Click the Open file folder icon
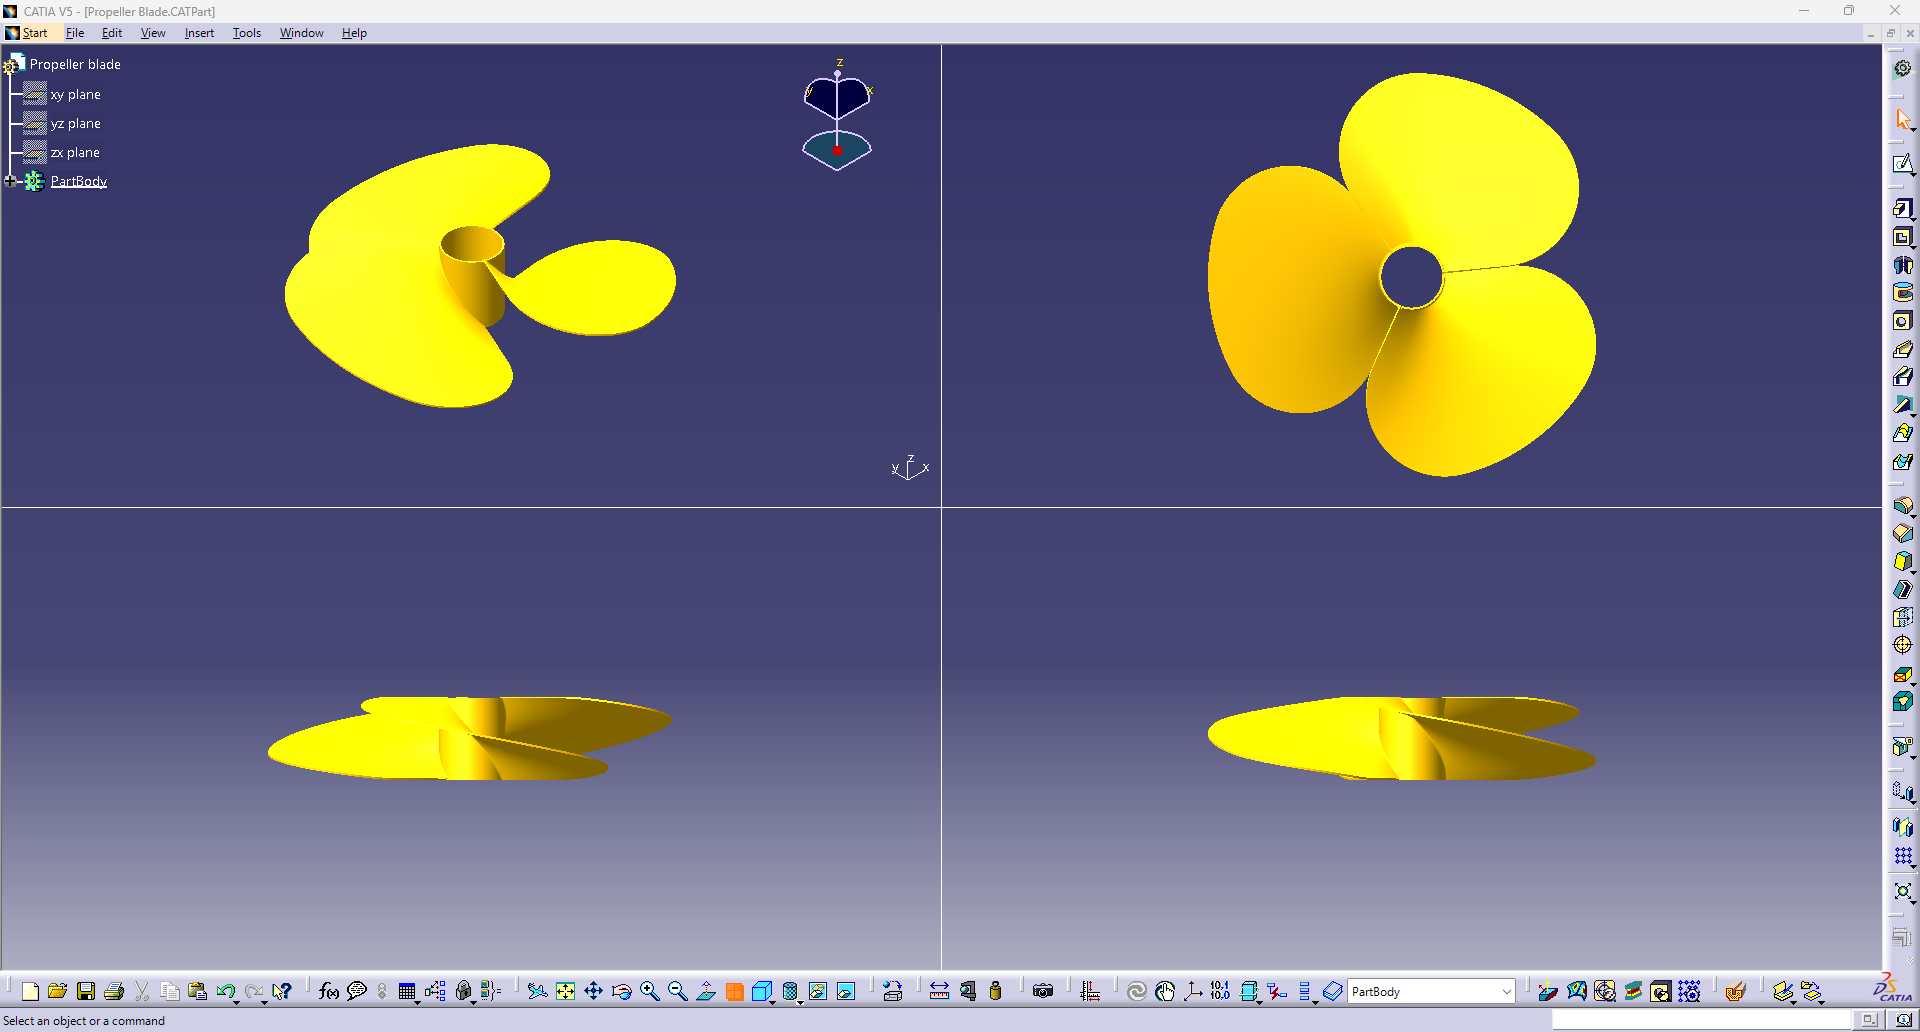This screenshot has height=1032, width=1920. [x=57, y=991]
